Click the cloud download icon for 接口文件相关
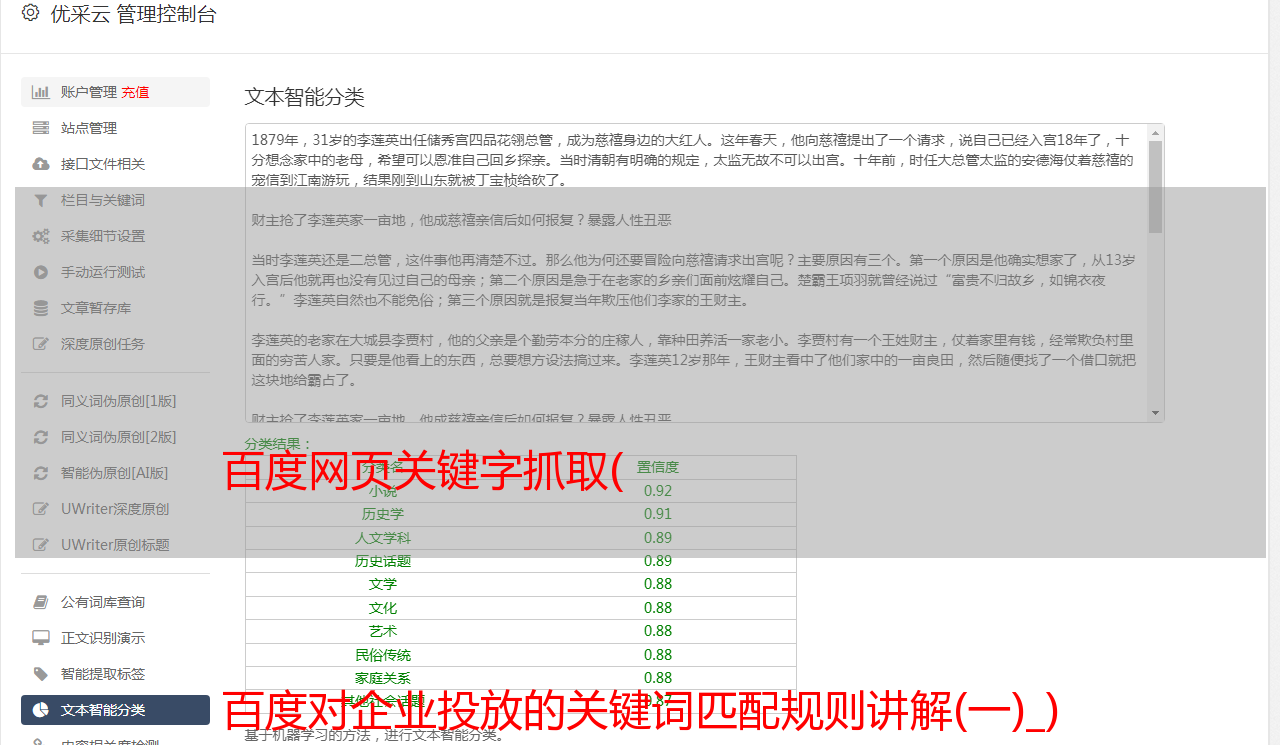 tap(41, 164)
